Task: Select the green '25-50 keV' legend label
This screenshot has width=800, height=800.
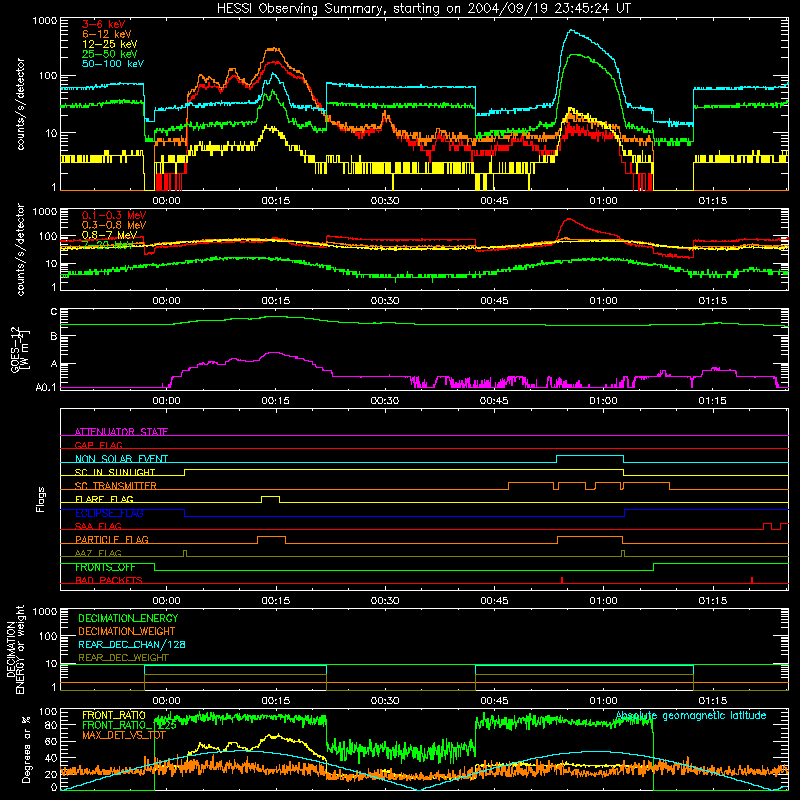Action: [x=110, y=54]
